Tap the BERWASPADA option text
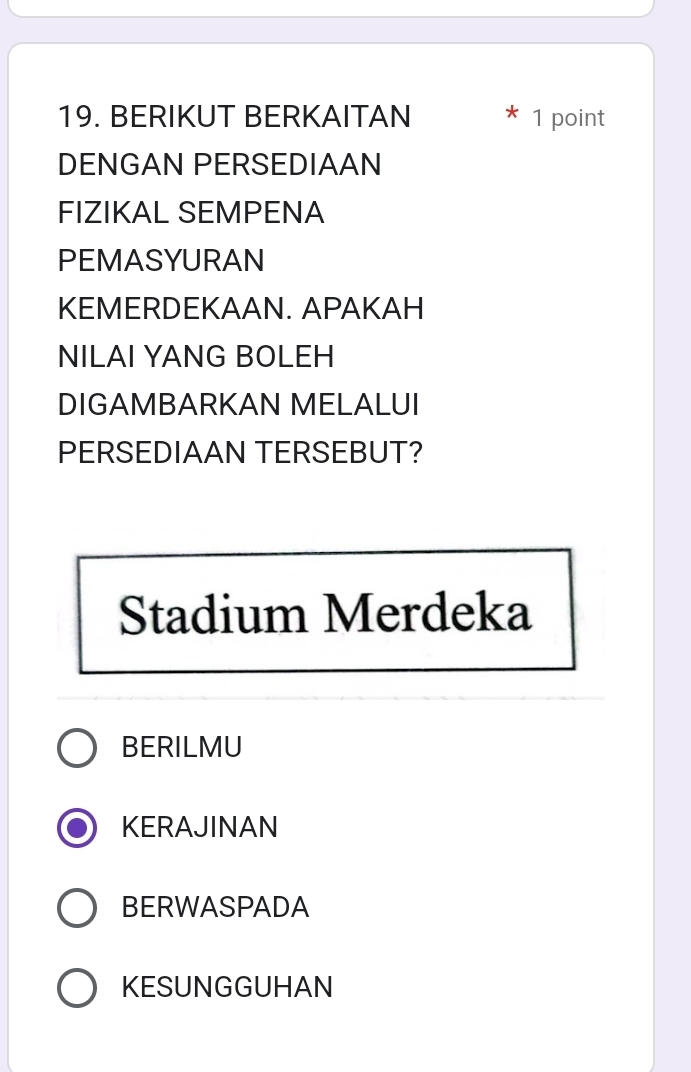 (x=215, y=908)
